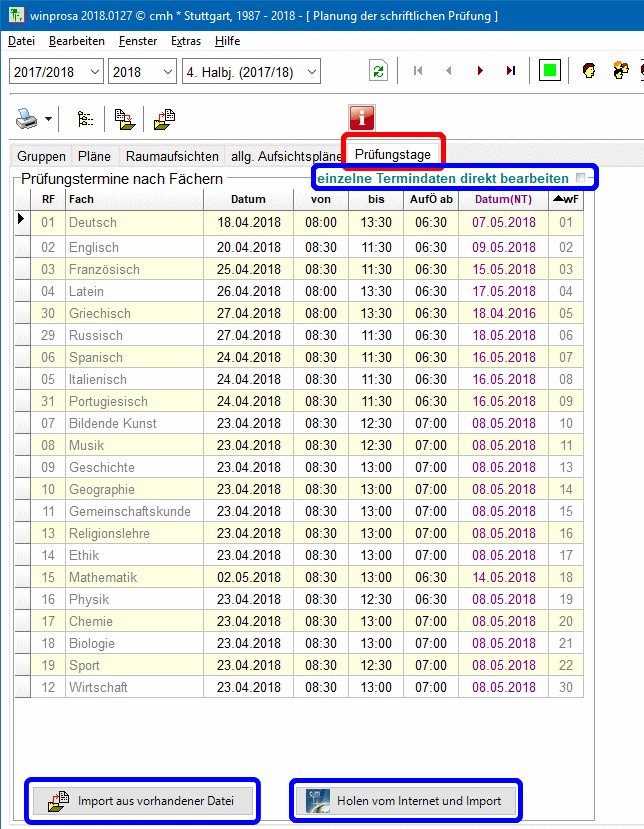Enable 'einzelne Termindaten direkt bearbeiten' checkbox

tap(581, 177)
